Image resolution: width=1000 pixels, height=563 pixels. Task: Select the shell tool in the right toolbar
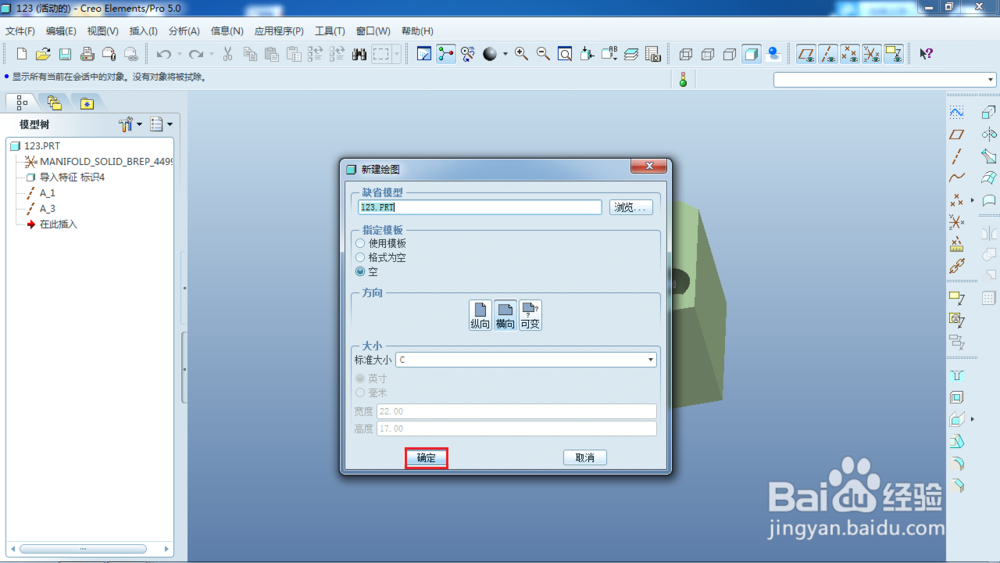tap(957, 397)
